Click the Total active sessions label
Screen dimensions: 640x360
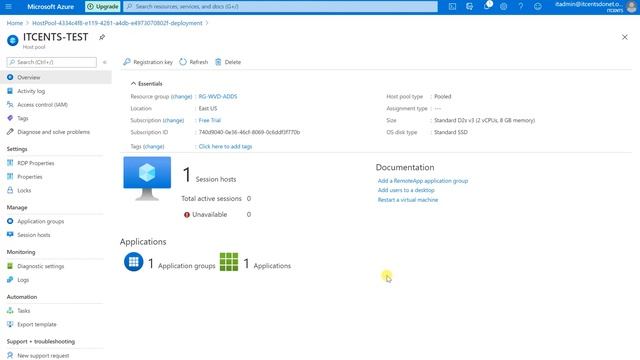click(x=211, y=199)
